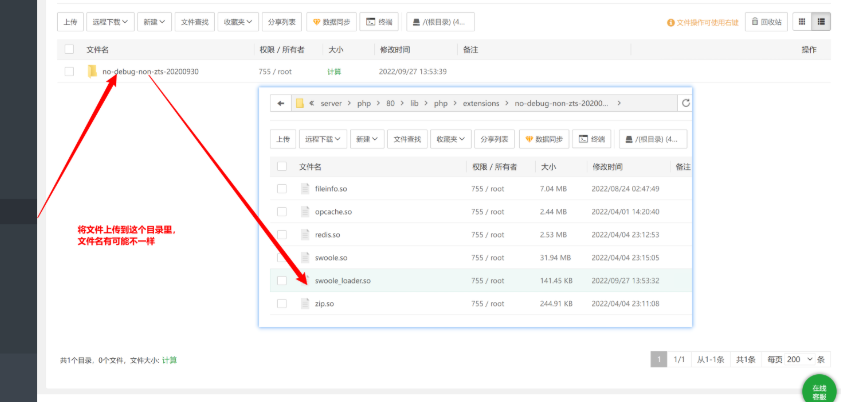Tick the select-all checkbox in top header
841x402 pixels.
[x=69, y=49]
